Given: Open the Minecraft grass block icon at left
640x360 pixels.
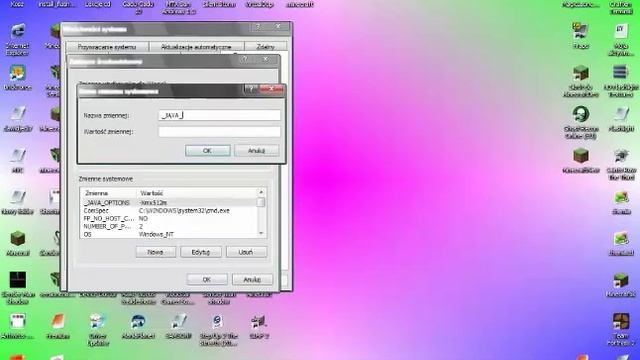Looking at the screenshot, I should point(18,239).
